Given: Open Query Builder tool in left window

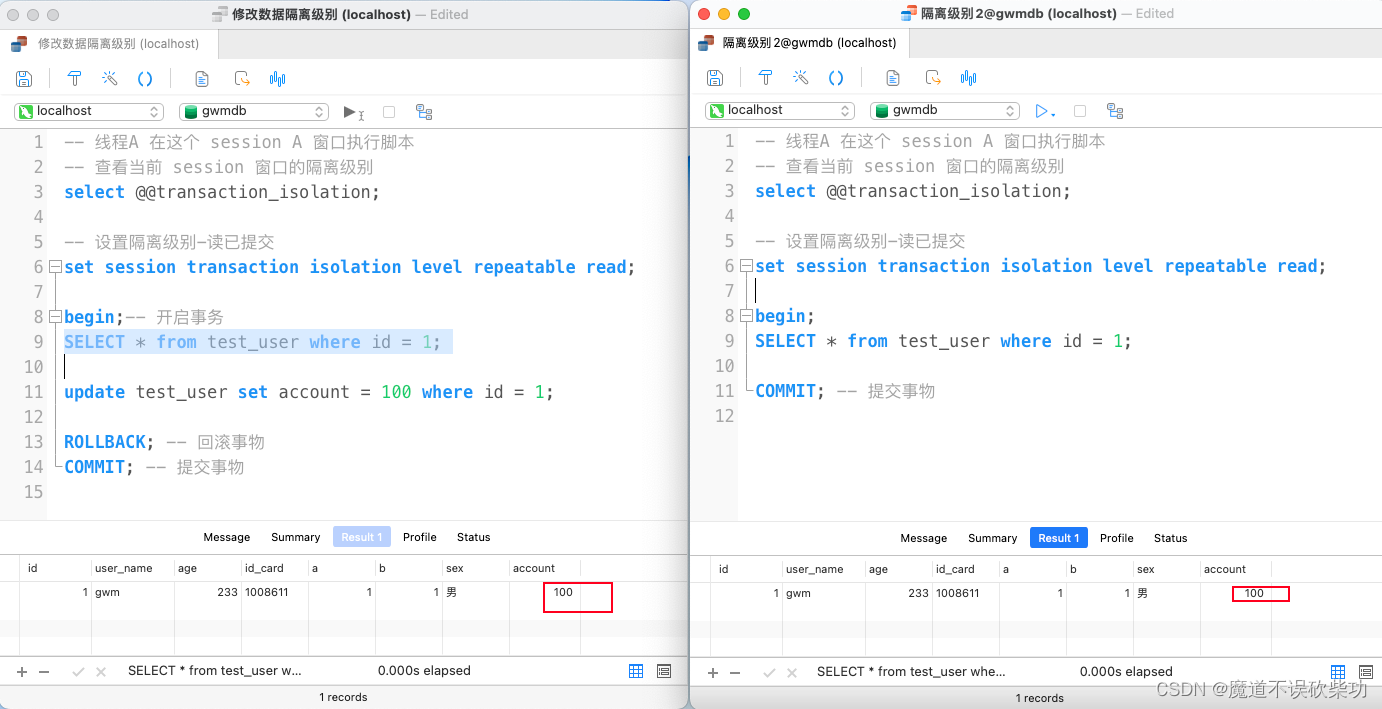Looking at the screenshot, I should pos(74,79).
